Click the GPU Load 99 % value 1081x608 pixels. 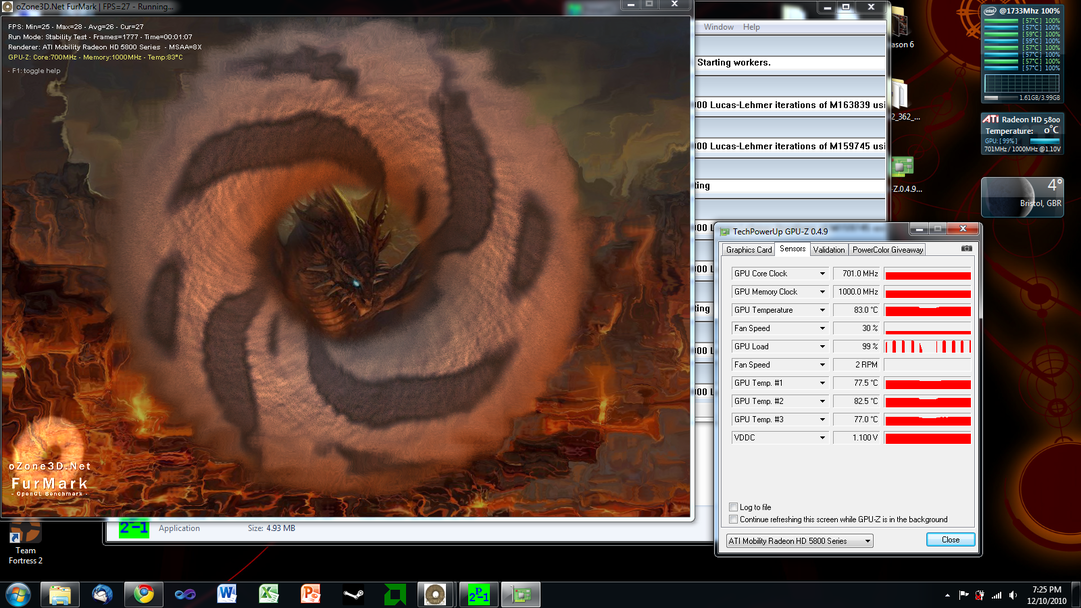(x=857, y=347)
